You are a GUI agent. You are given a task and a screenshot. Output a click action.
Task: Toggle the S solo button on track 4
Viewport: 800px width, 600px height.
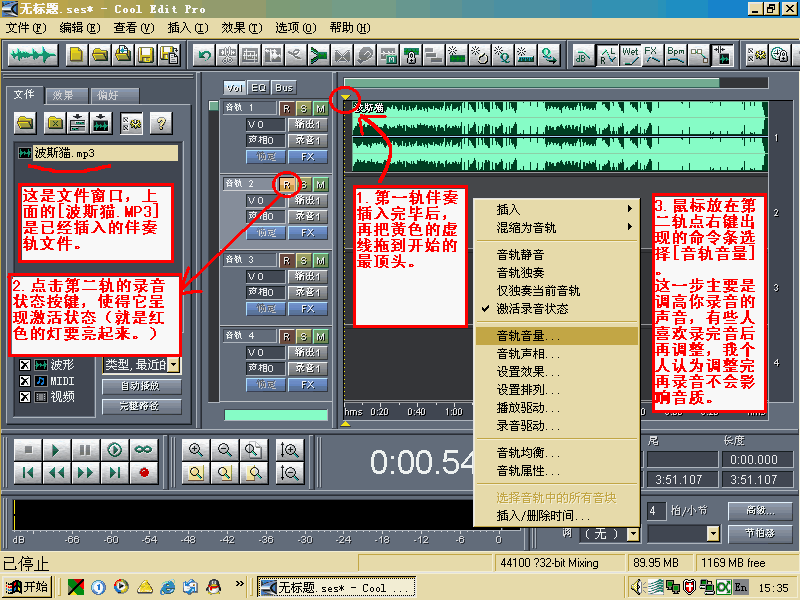304,337
